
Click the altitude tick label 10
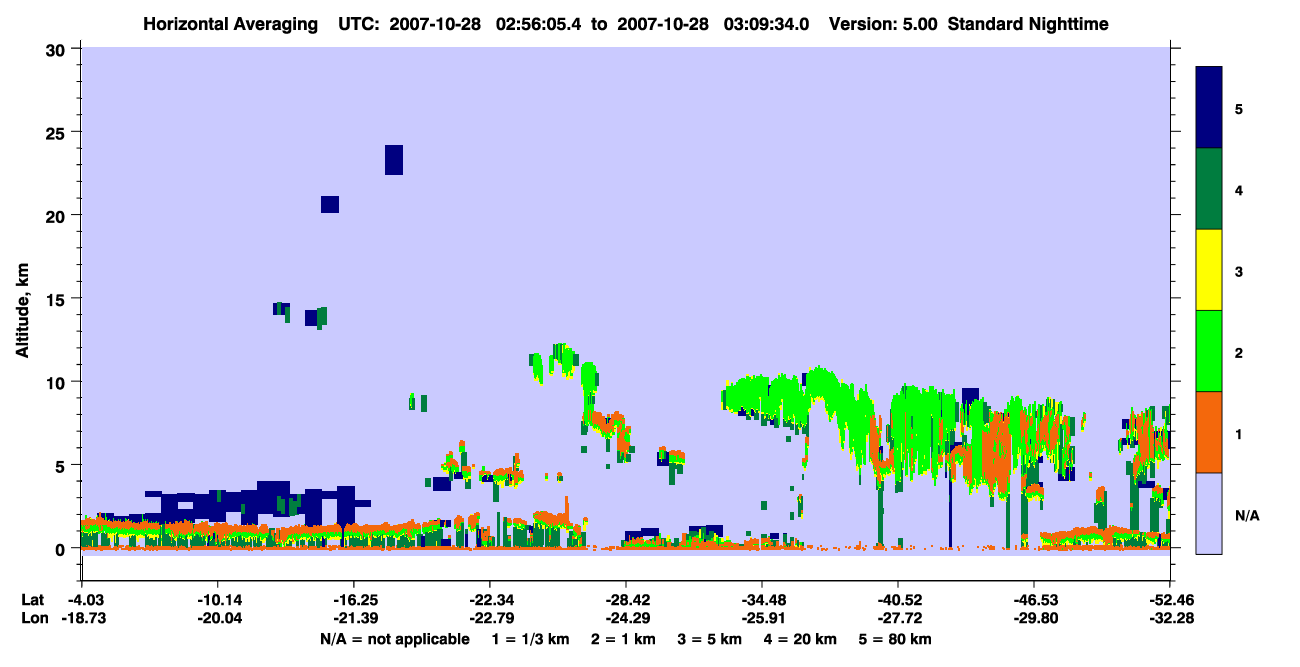click(x=58, y=382)
